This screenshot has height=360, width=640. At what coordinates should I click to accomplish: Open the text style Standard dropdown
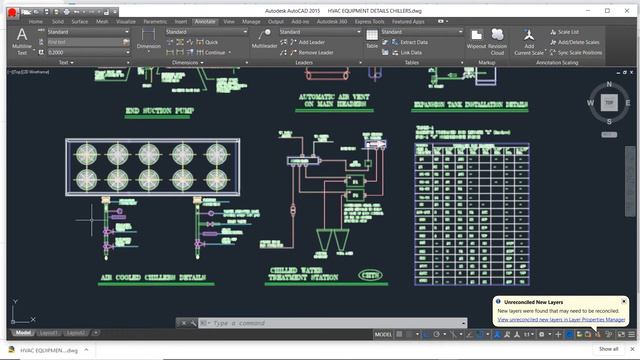[88, 32]
